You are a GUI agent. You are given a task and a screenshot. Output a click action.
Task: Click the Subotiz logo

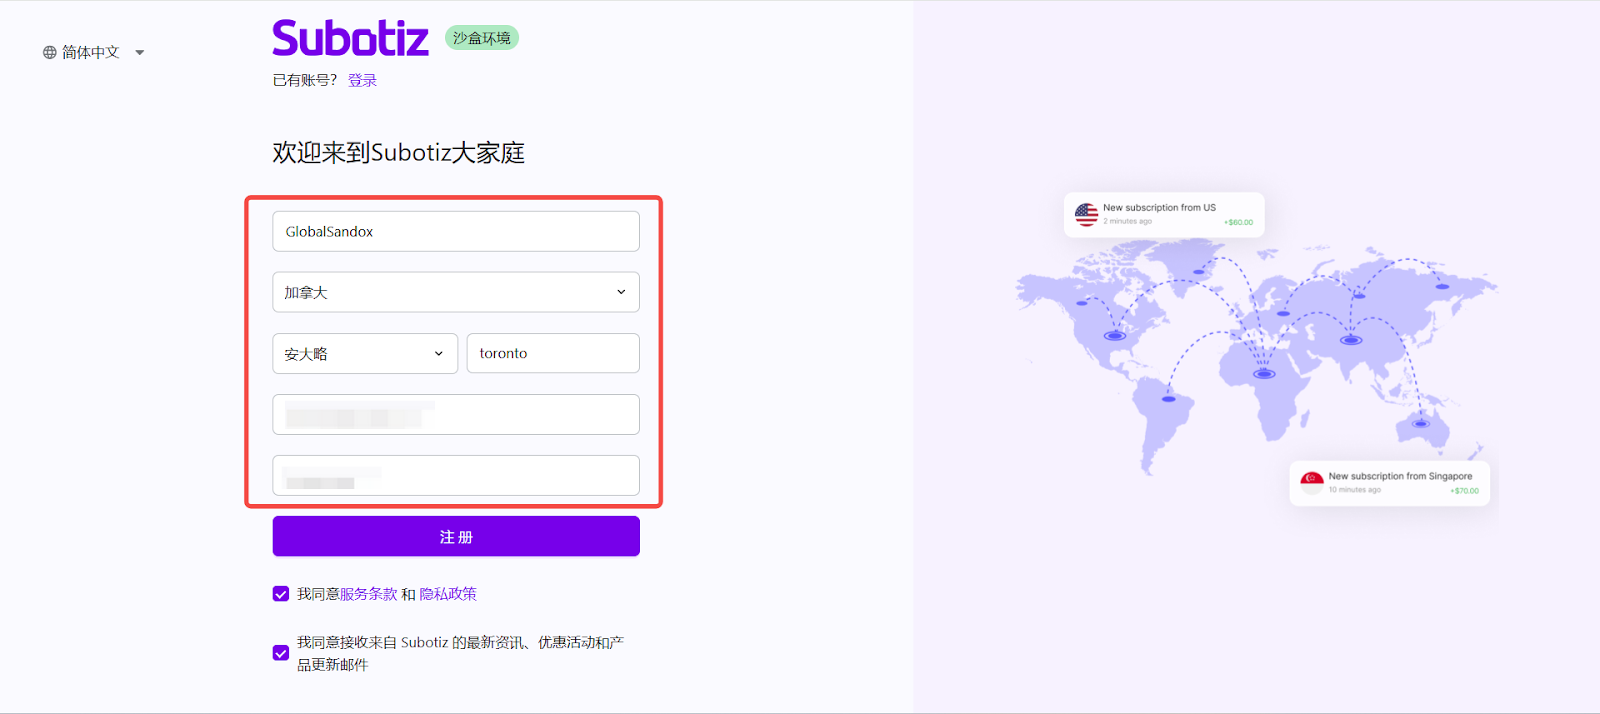350,39
